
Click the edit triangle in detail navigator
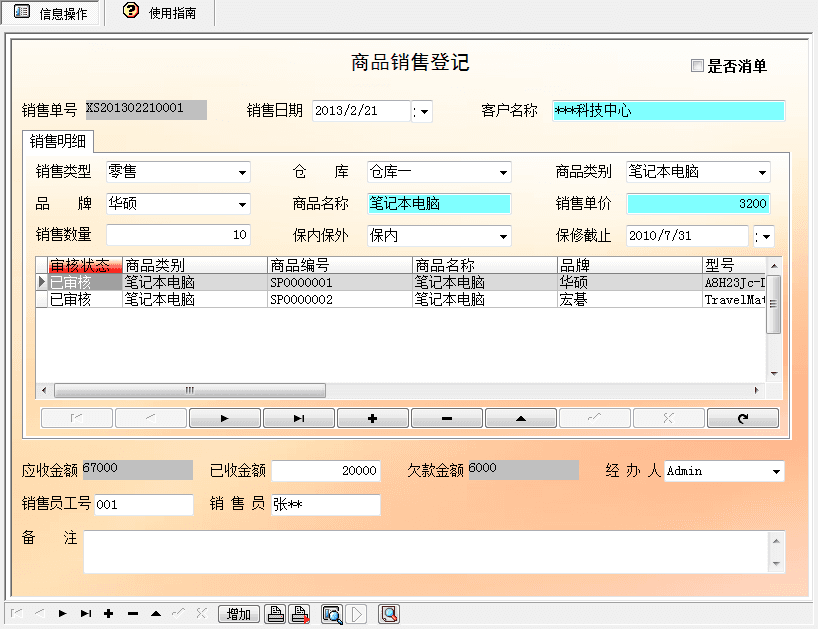pos(521,418)
